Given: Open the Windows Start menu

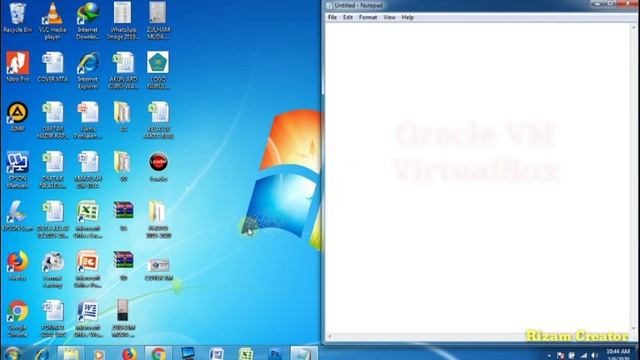Looking at the screenshot, I should pos(12,354).
